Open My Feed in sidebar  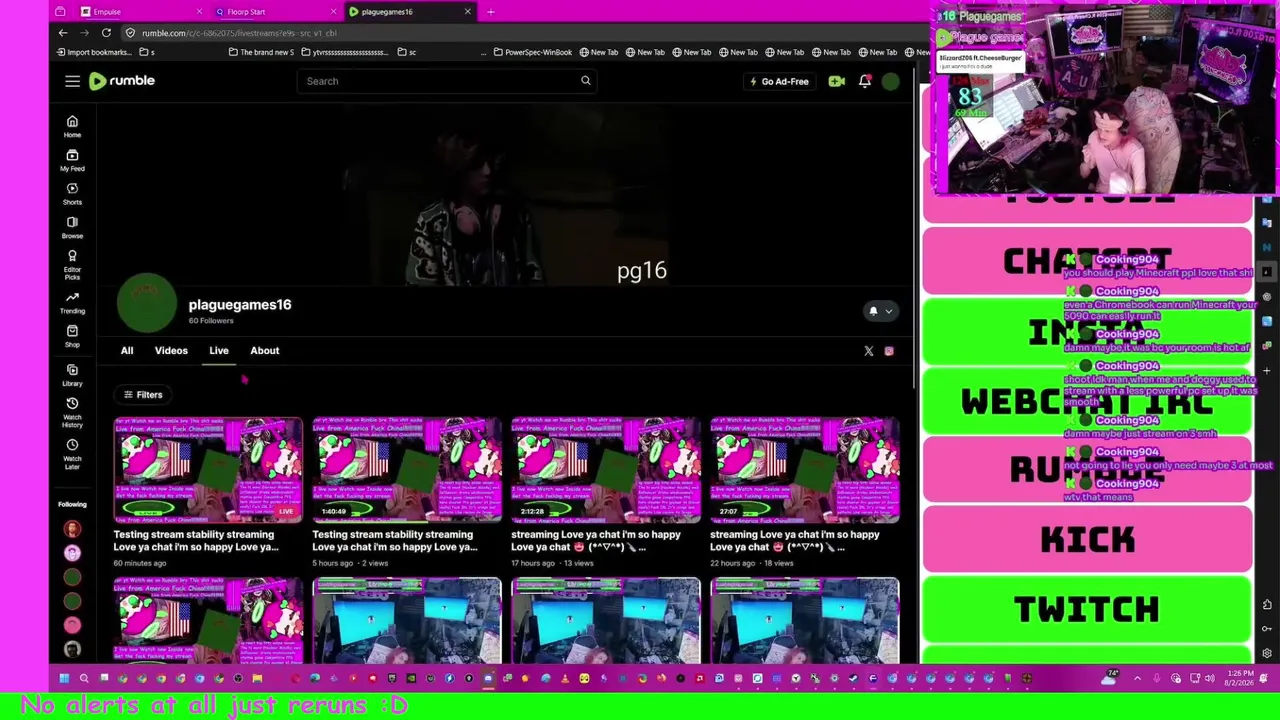point(72,160)
